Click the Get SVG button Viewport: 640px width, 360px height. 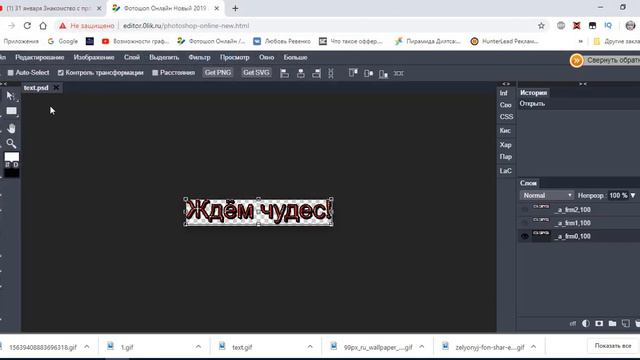tap(256, 73)
